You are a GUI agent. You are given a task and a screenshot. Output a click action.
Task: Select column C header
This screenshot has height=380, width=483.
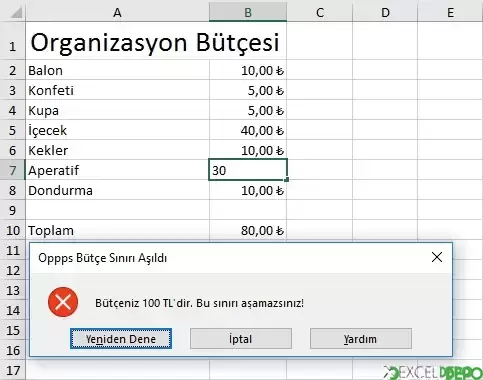(320, 12)
